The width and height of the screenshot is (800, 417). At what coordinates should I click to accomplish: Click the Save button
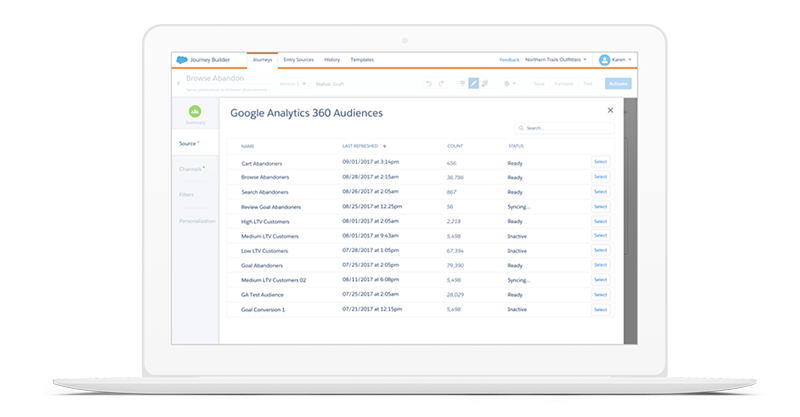click(x=539, y=84)
